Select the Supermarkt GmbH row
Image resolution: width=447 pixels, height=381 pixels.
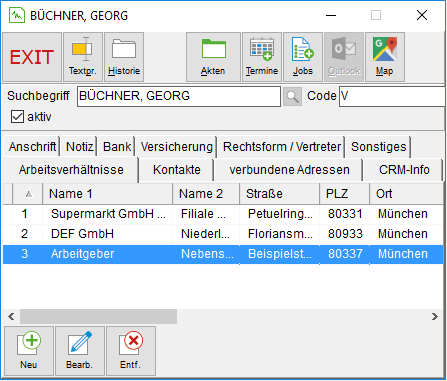[x=223, y=214]
